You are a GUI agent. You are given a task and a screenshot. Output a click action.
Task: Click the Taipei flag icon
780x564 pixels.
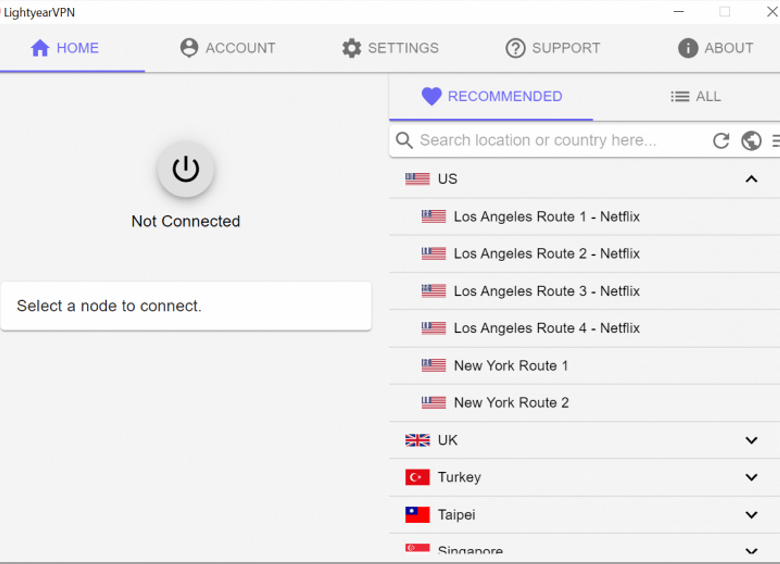417,515
